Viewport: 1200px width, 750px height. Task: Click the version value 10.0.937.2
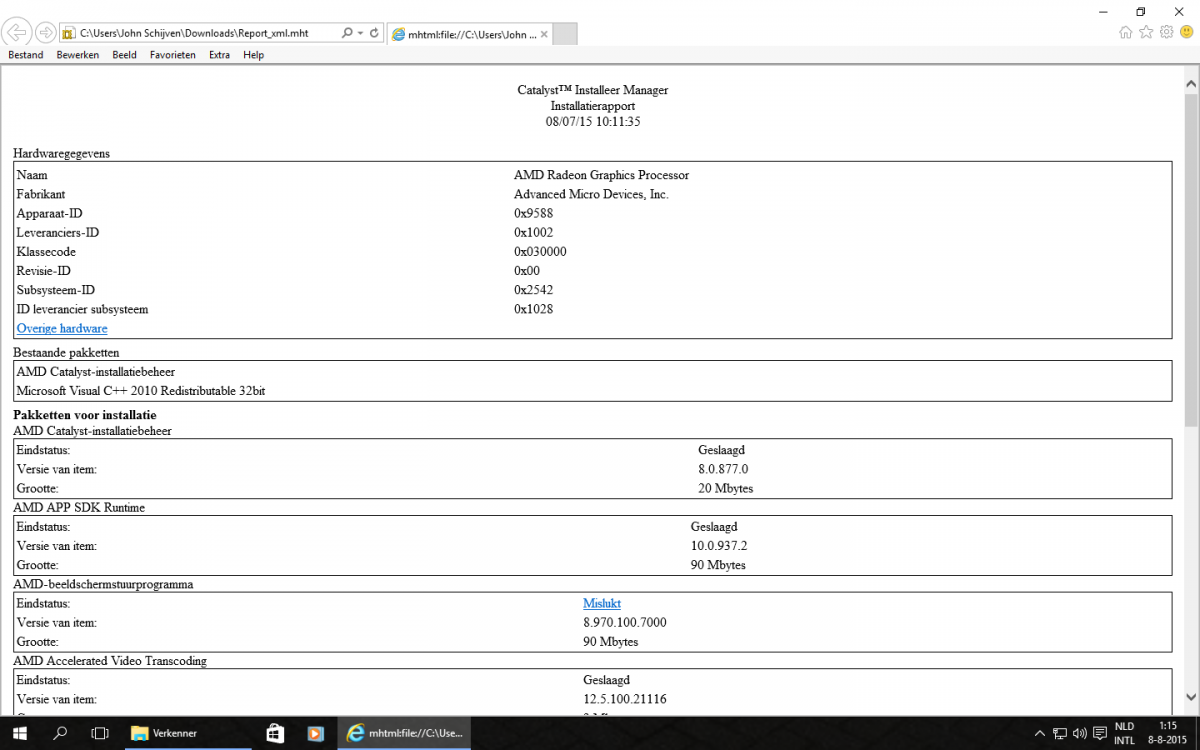point(719,546)
